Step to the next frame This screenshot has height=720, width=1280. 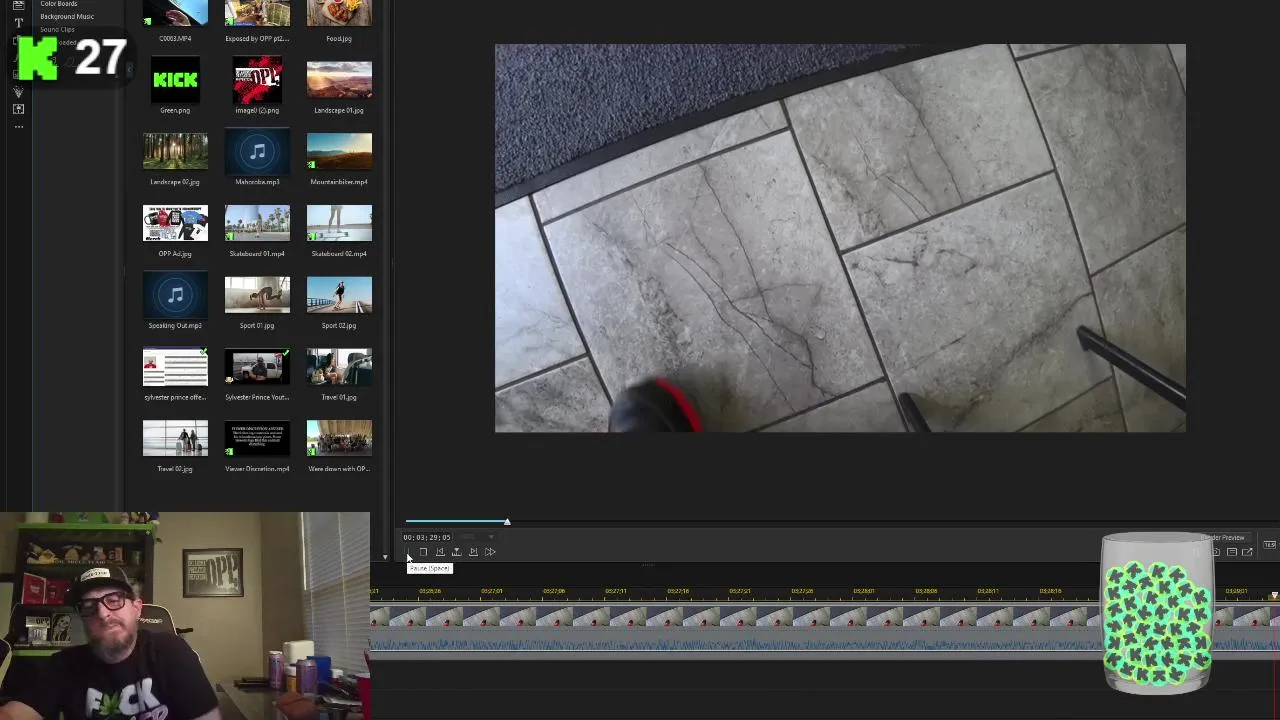473,551
